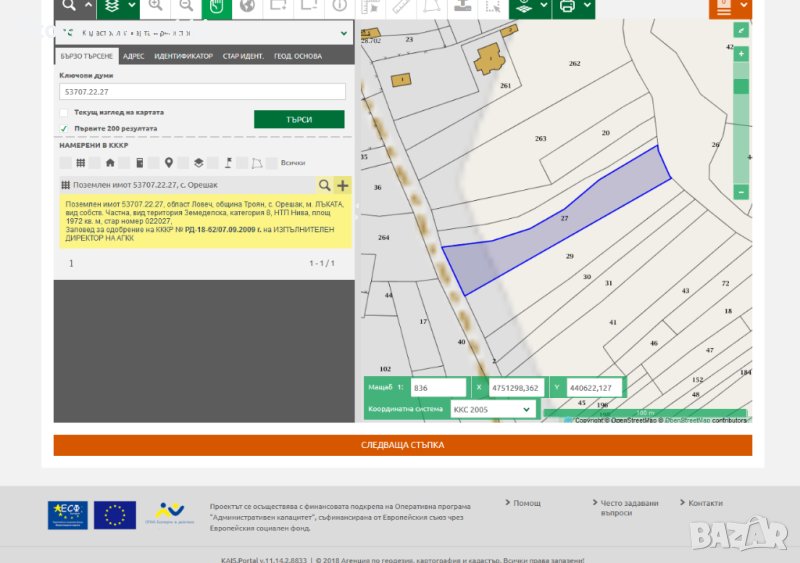Open the ИДЕНТИФИКАТОР tab
The image size is (800, 563).
(183, 56)
